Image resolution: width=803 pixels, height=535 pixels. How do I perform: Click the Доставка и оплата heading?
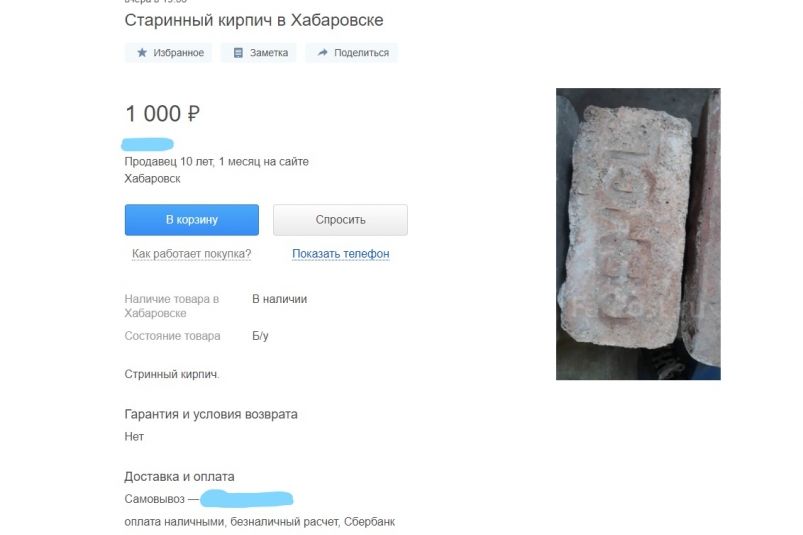coord(179,477)
